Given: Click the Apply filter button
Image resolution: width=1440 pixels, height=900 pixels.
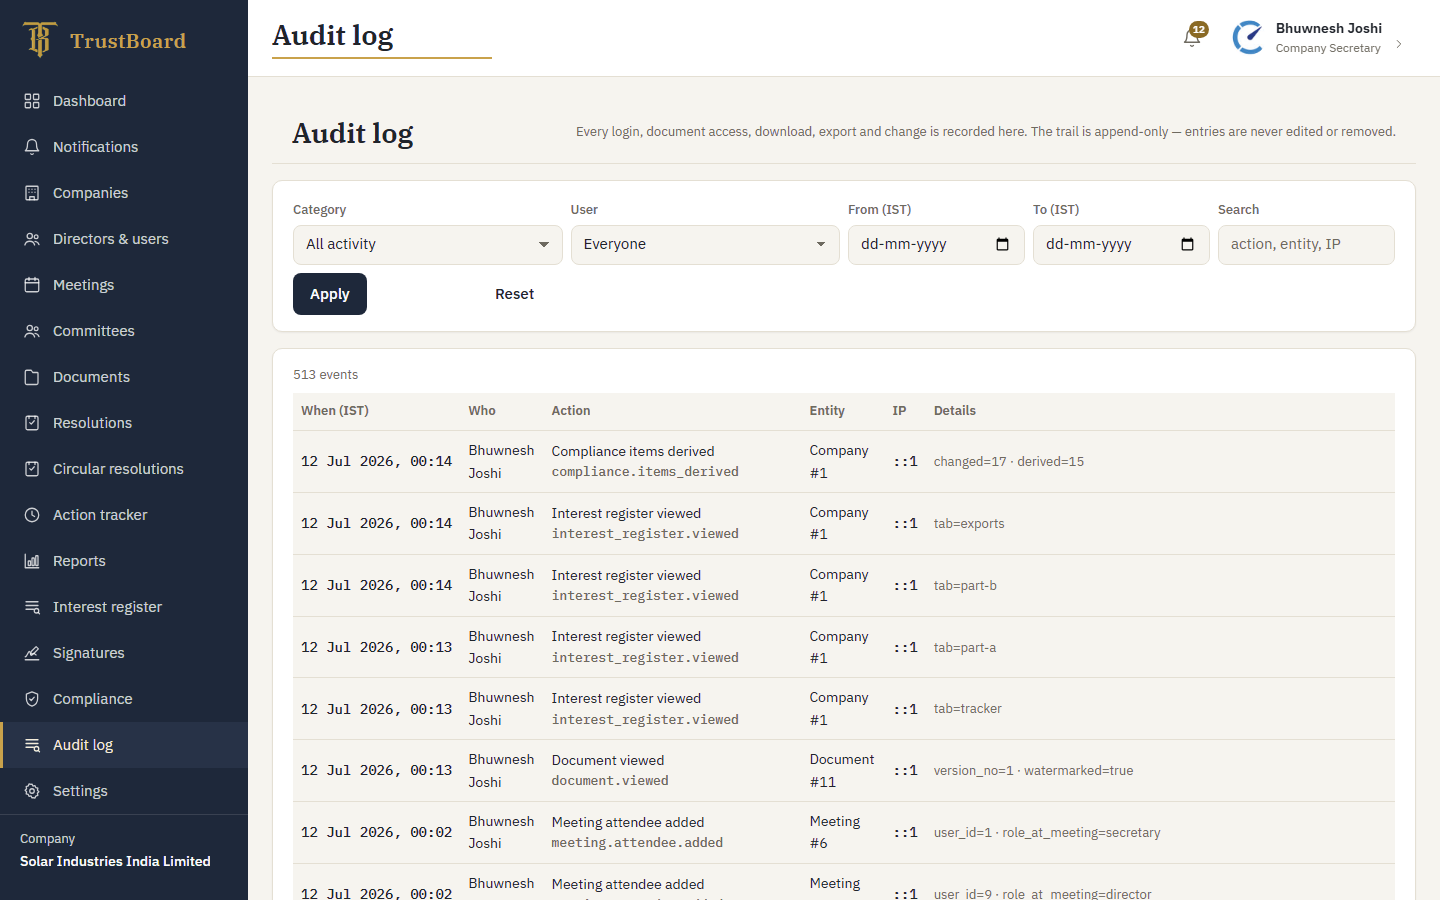Looking at the screenshot, I should click(x=330, y=294).
